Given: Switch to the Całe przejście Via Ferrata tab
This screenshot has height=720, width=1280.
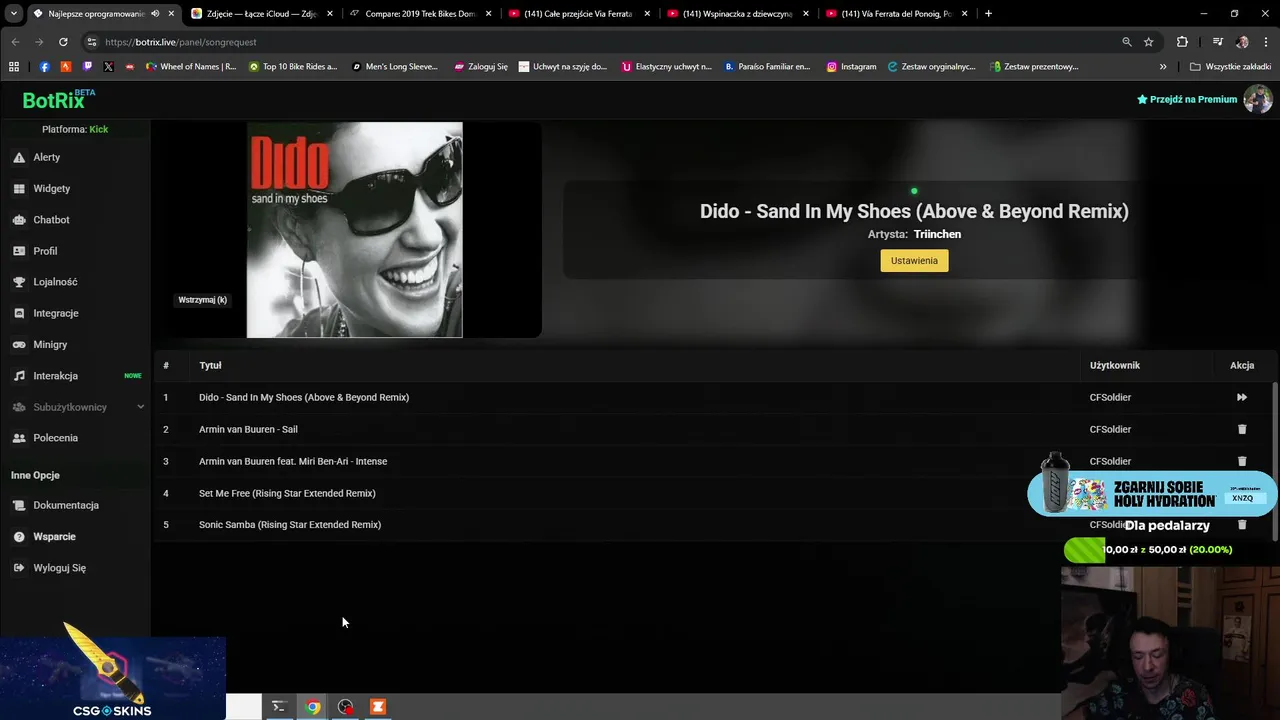Looking at the screenshot, I should (x=579, y=14).
